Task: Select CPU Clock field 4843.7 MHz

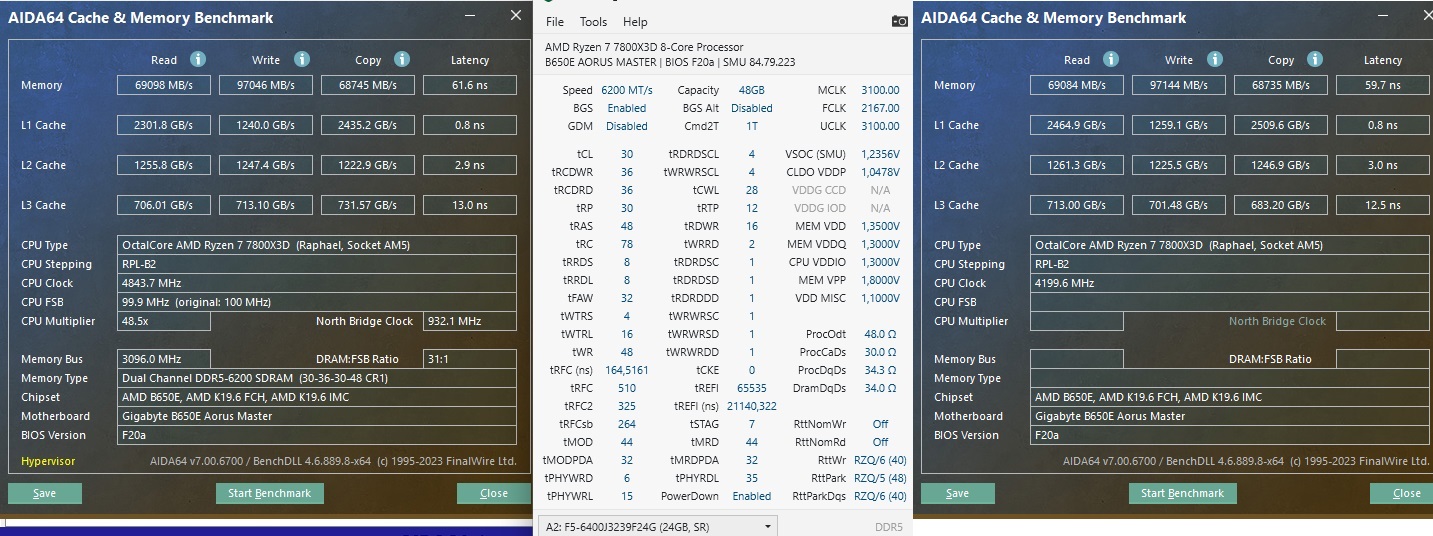Action: (318, 283)
